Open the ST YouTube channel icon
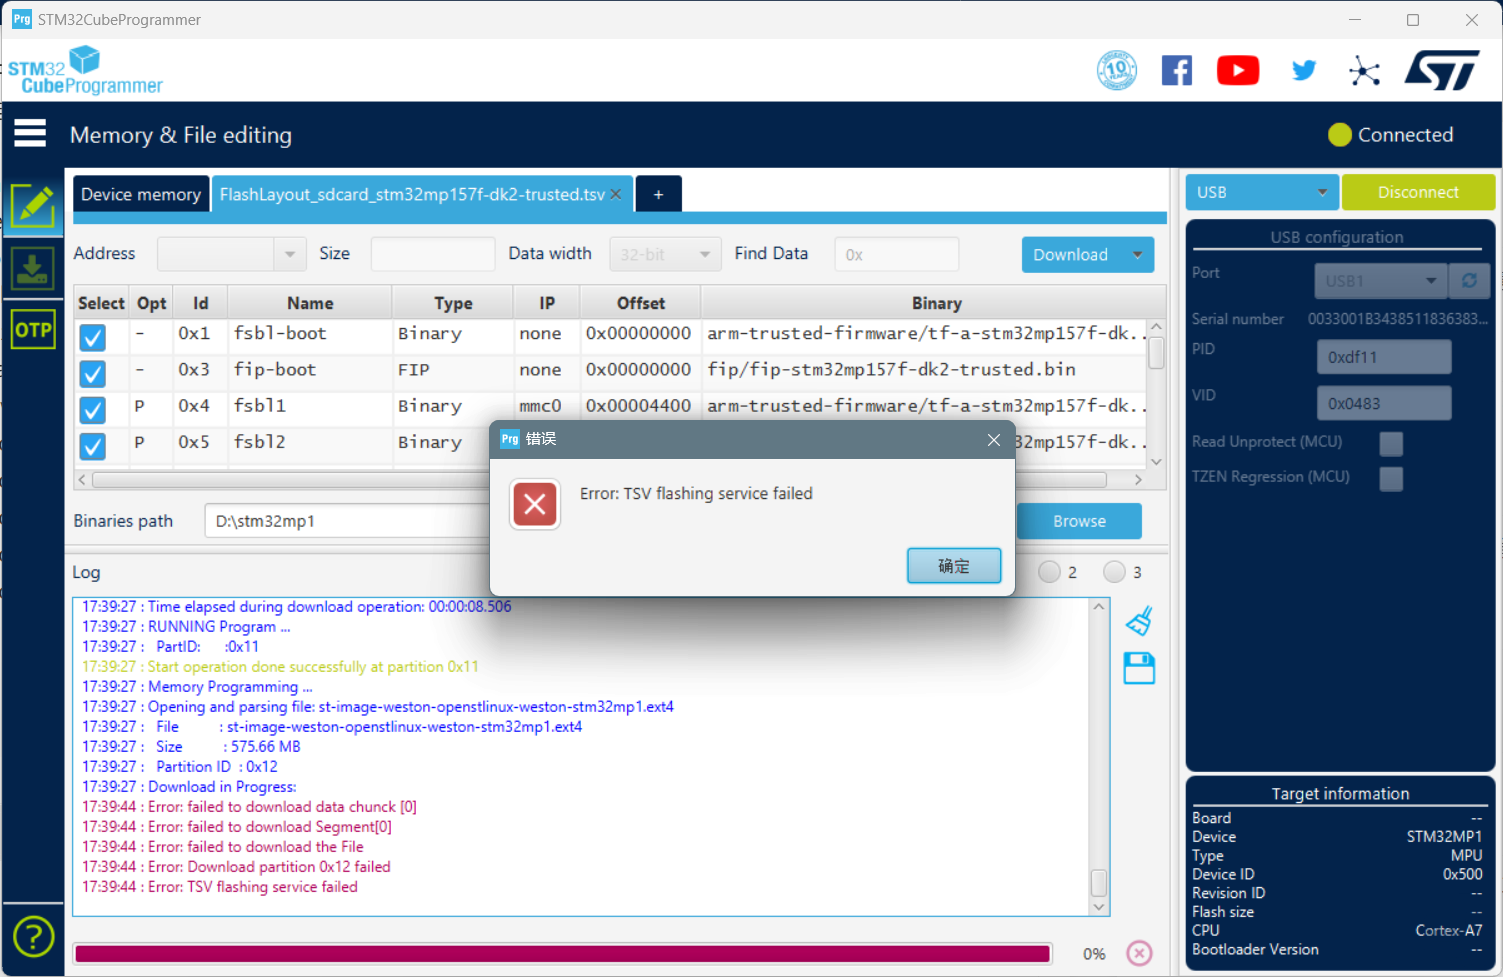This screenshot has width=1503, height=977. tap(1238, 70)
